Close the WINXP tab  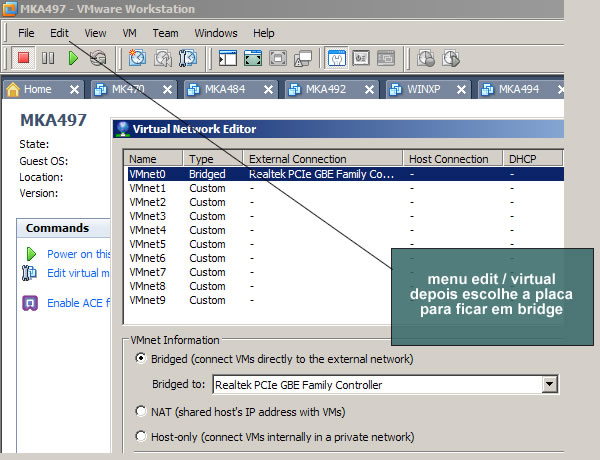point(461,90)
